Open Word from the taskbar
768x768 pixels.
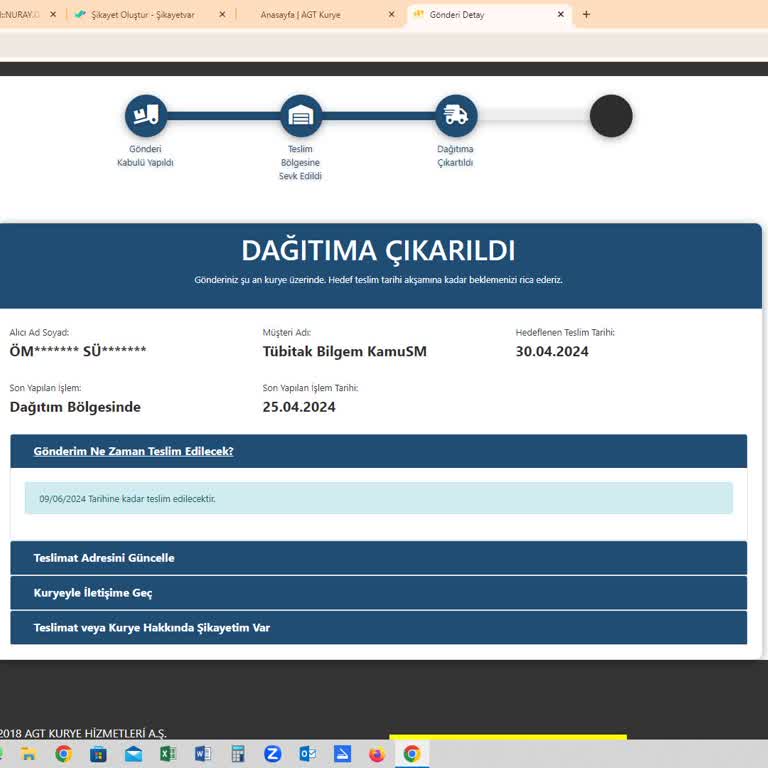(x=203, y=754)
